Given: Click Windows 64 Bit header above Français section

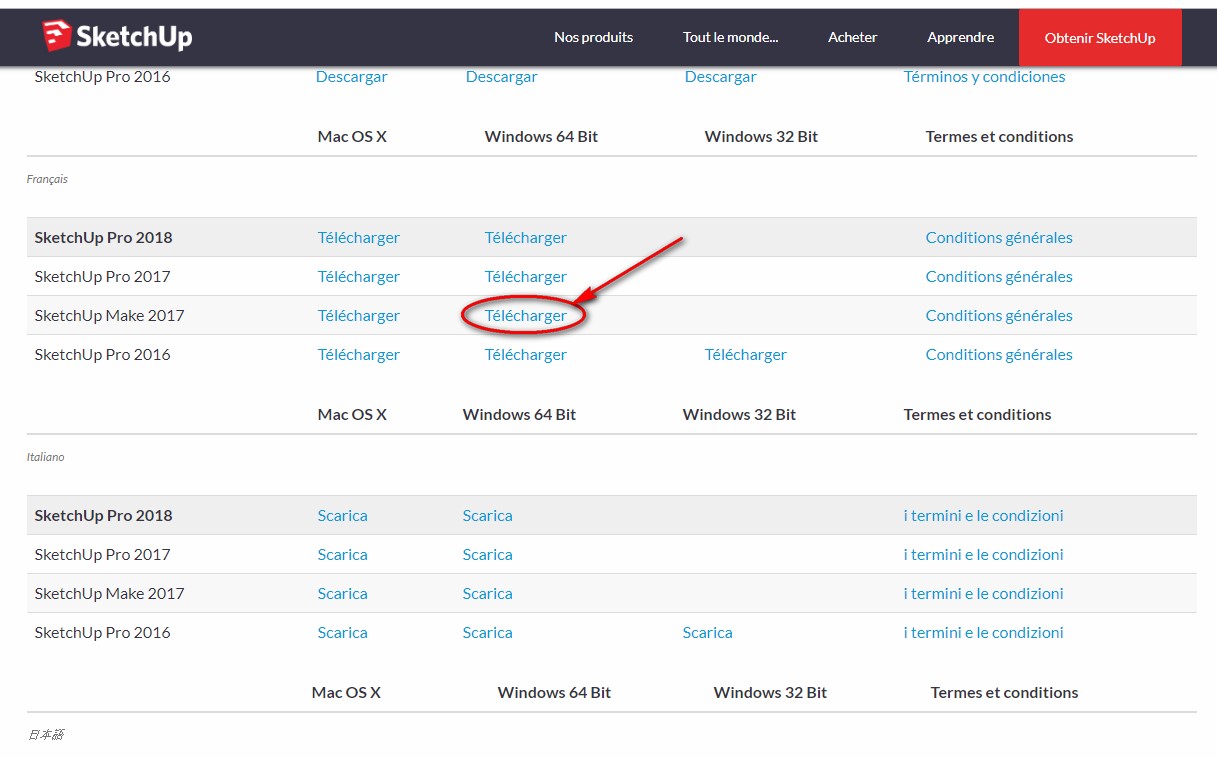Looking at the screenshot, I should pos(542,137).
